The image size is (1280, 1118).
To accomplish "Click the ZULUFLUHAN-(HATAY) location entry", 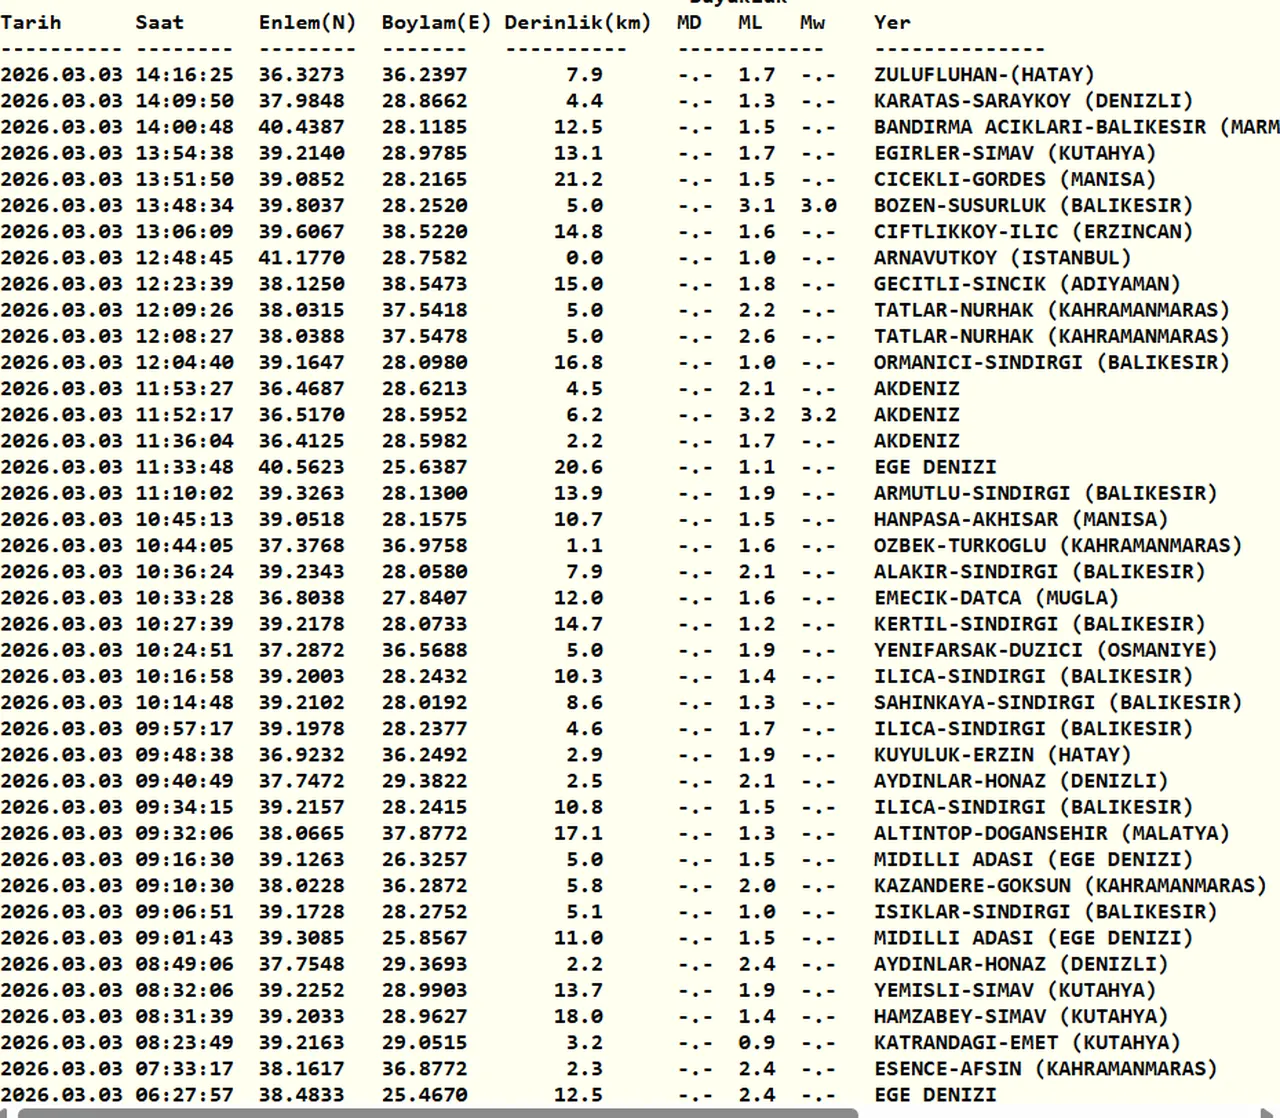I will pos(984,75).
